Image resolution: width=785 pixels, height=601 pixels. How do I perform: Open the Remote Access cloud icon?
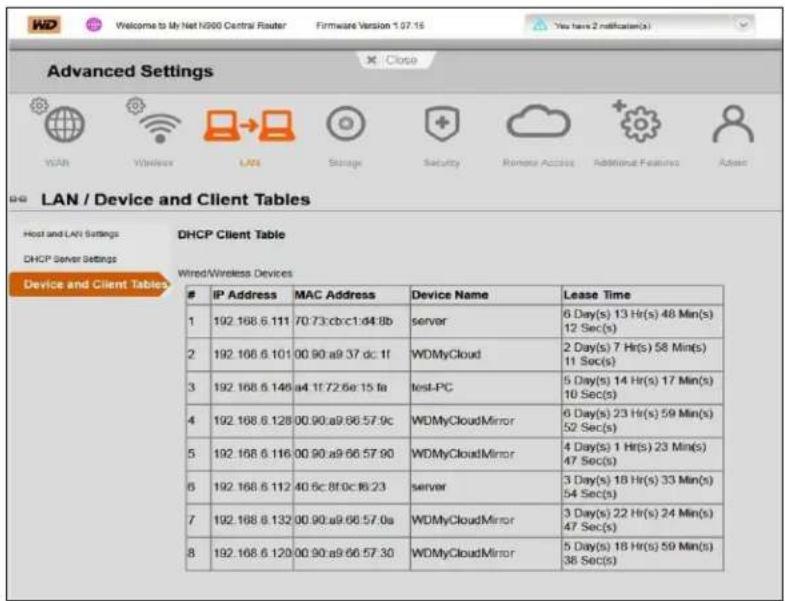point(538,121)
